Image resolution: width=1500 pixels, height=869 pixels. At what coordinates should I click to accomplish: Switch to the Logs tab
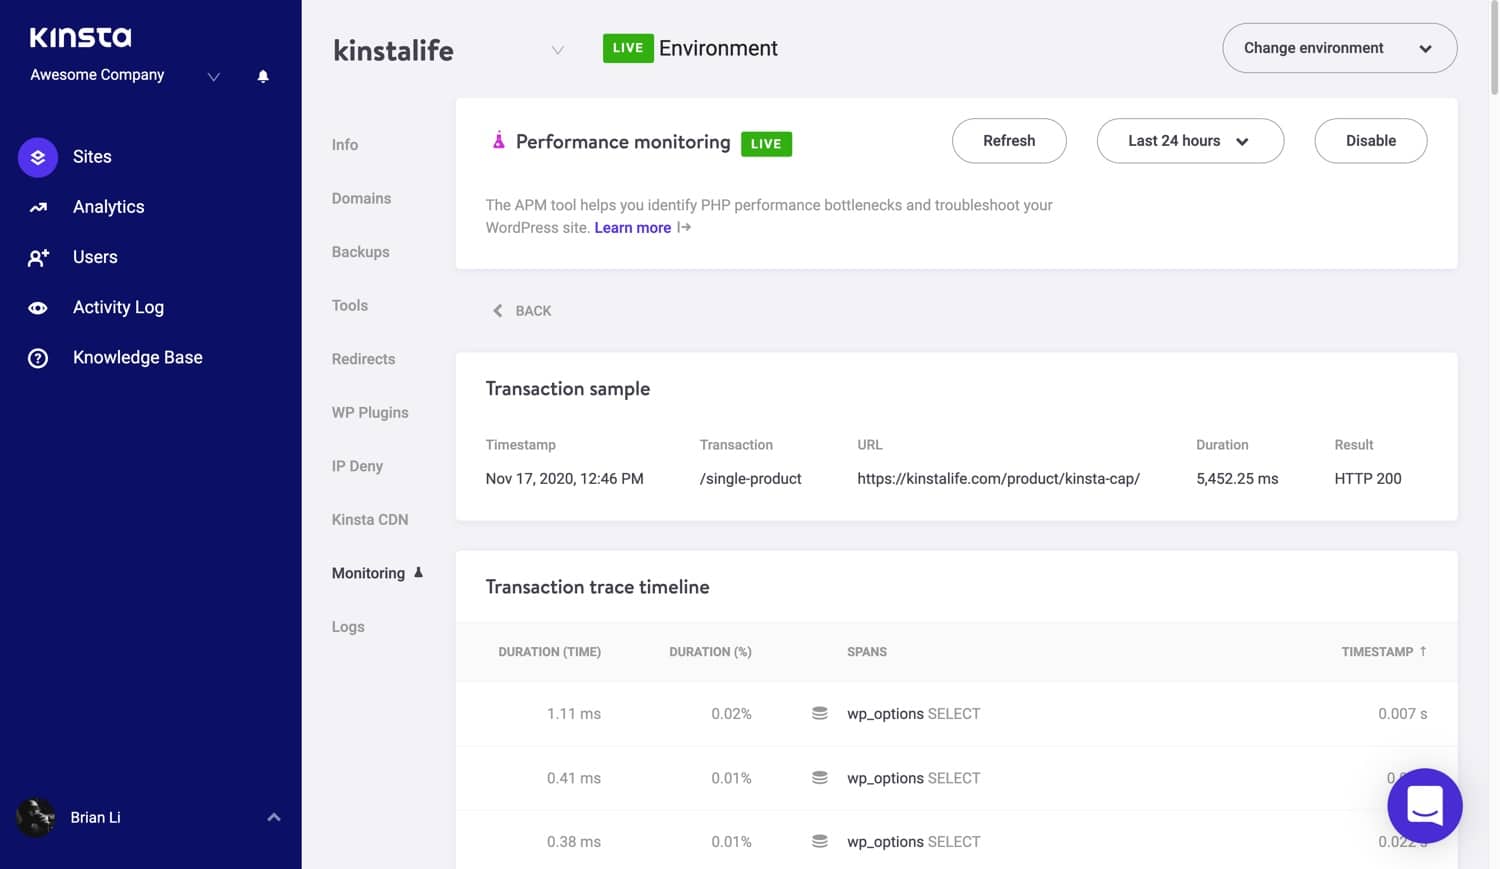click(348, 627)
